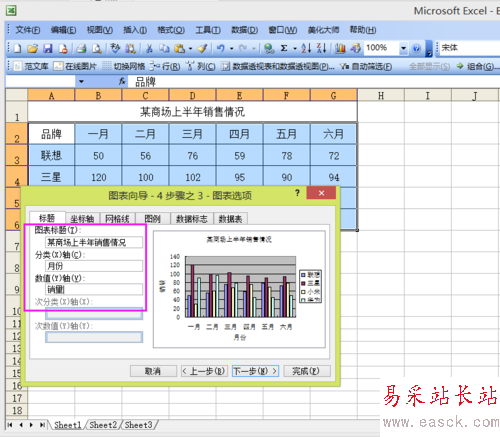The height and width of the screenshot is (437, 500).
Task: Switch to Sheet3 worksheet tab
Action: point(138,425)
